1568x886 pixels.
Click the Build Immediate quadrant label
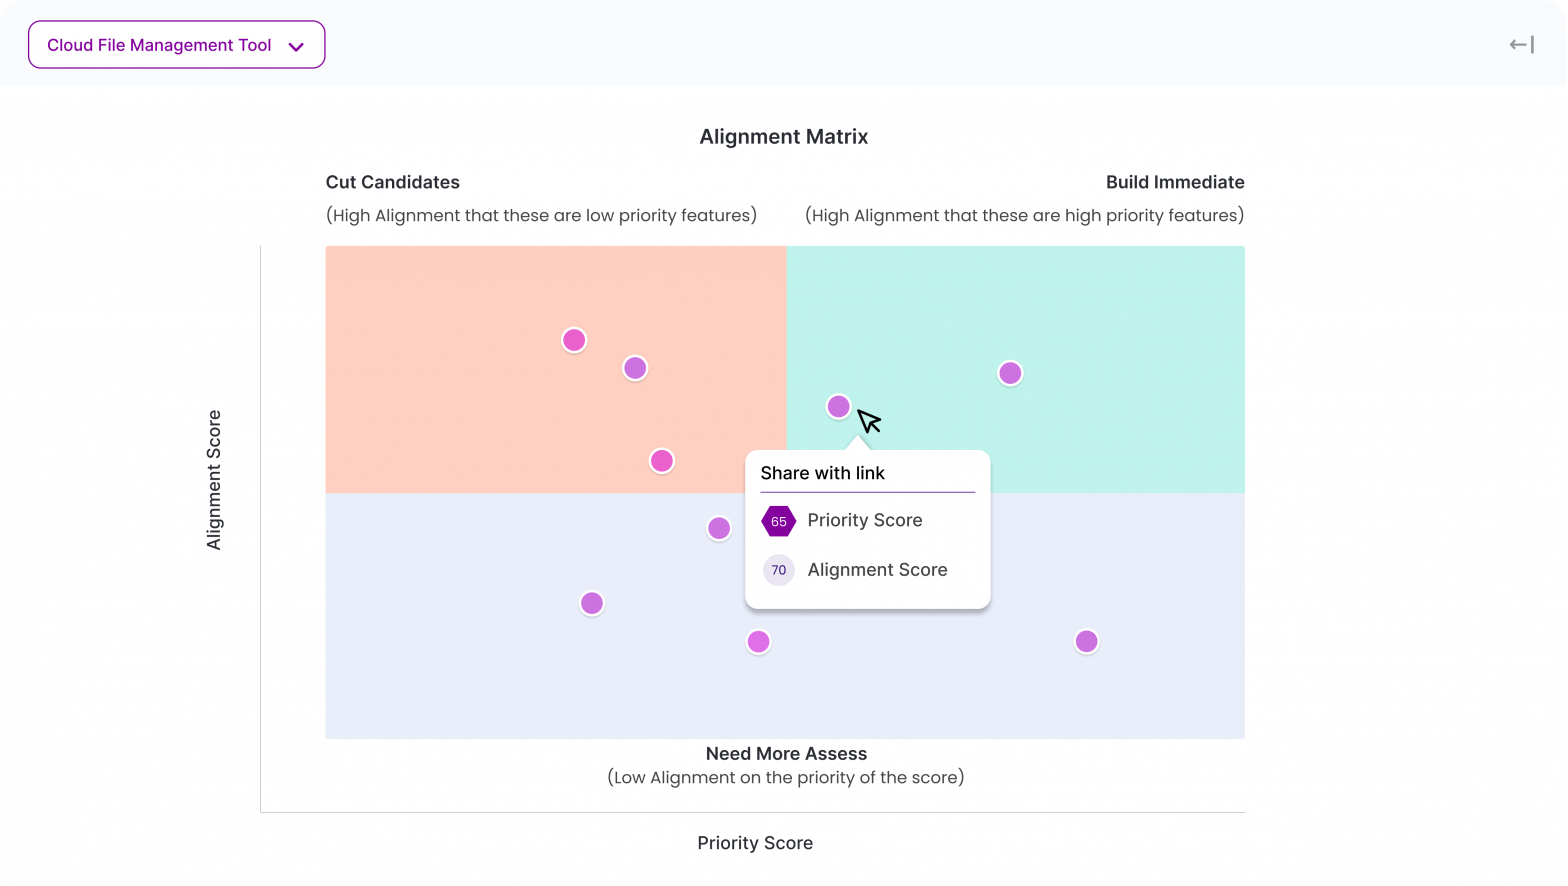pyautogui.click(x=1175, y=182)
